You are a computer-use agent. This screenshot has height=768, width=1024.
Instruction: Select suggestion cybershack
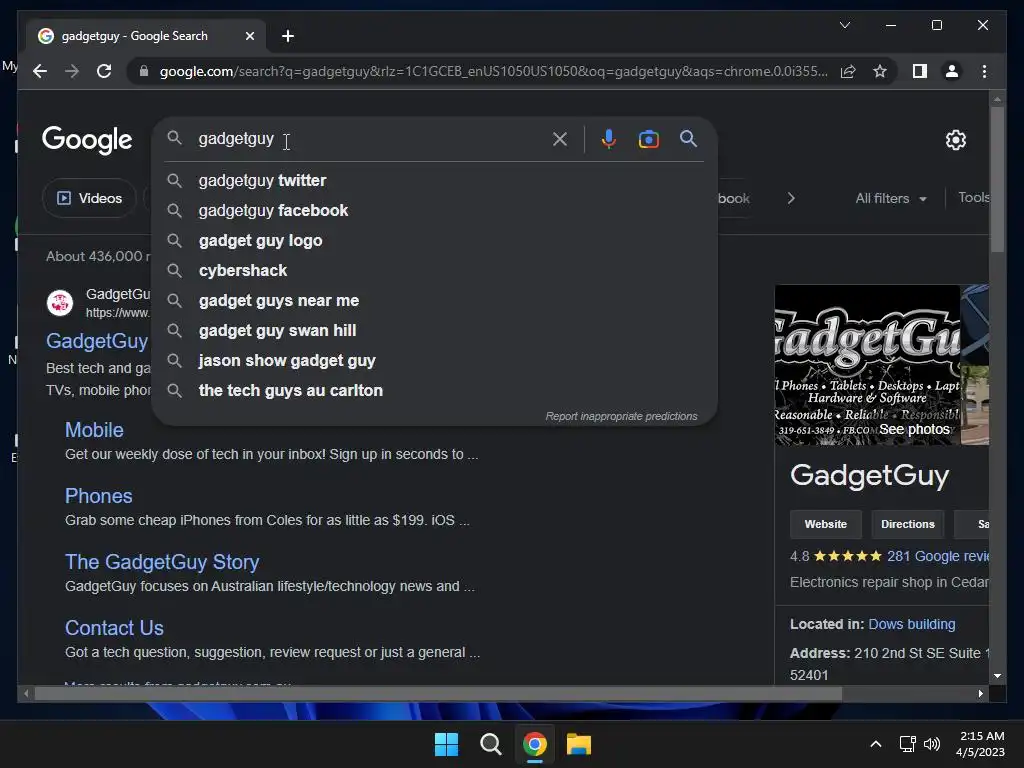pyautogui.click(x=434, y=270)
